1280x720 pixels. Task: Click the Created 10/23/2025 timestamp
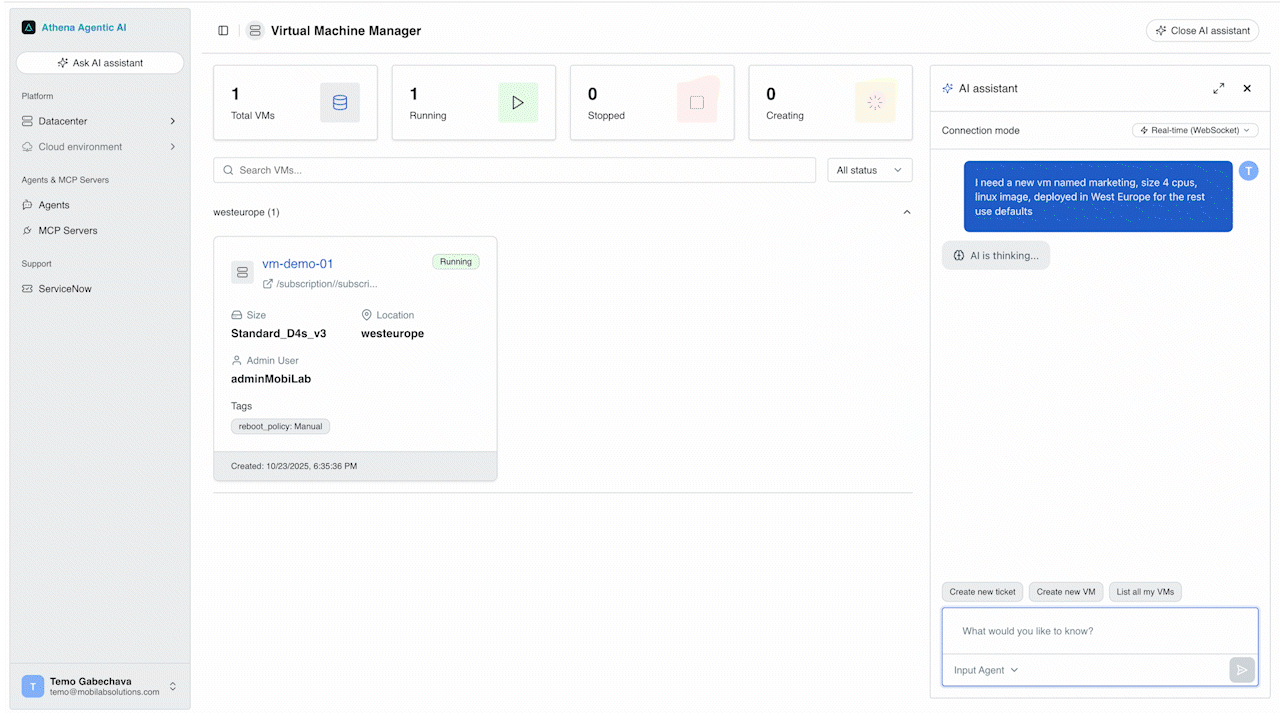coord(294,466)
